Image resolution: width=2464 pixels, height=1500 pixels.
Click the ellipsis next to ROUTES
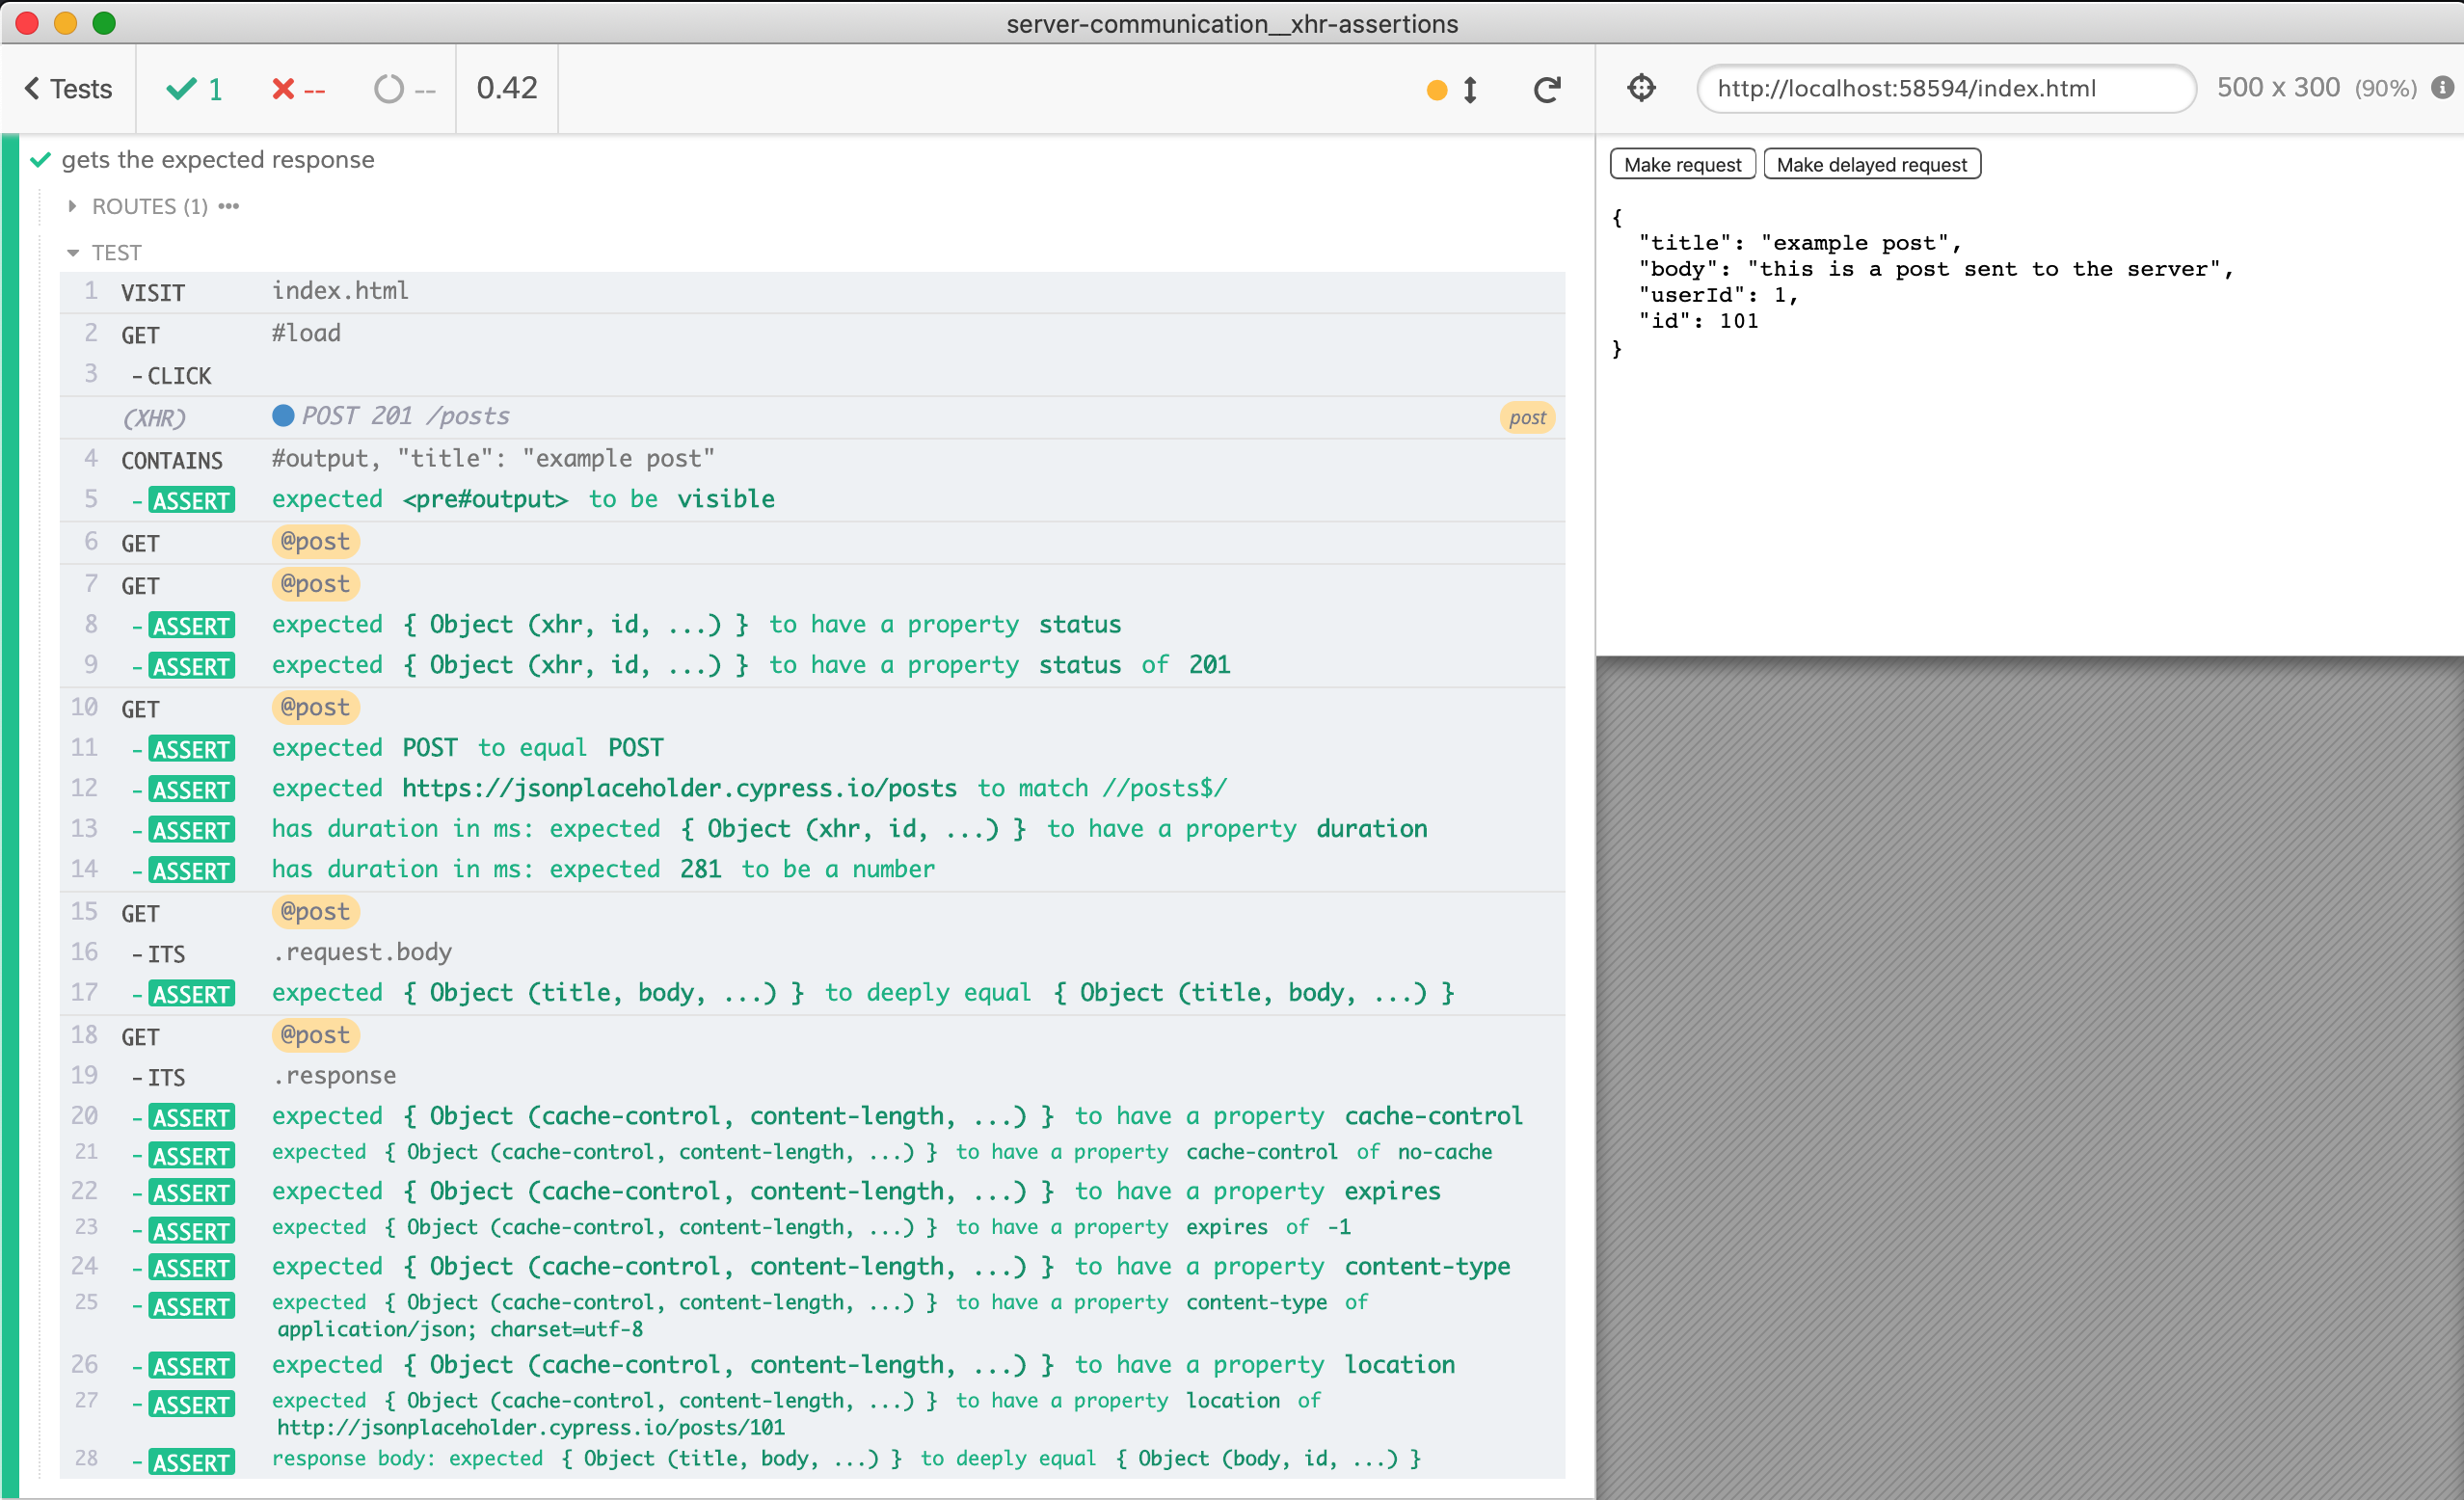point(229,206)
